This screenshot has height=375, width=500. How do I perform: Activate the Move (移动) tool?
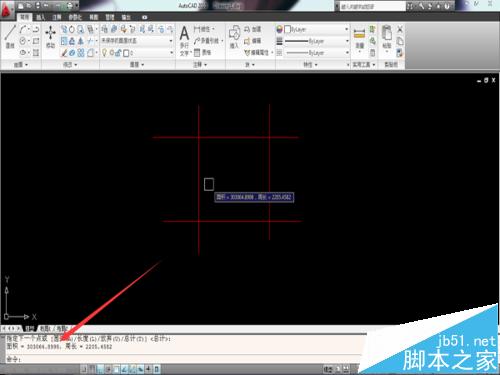(x=50, y=37)
